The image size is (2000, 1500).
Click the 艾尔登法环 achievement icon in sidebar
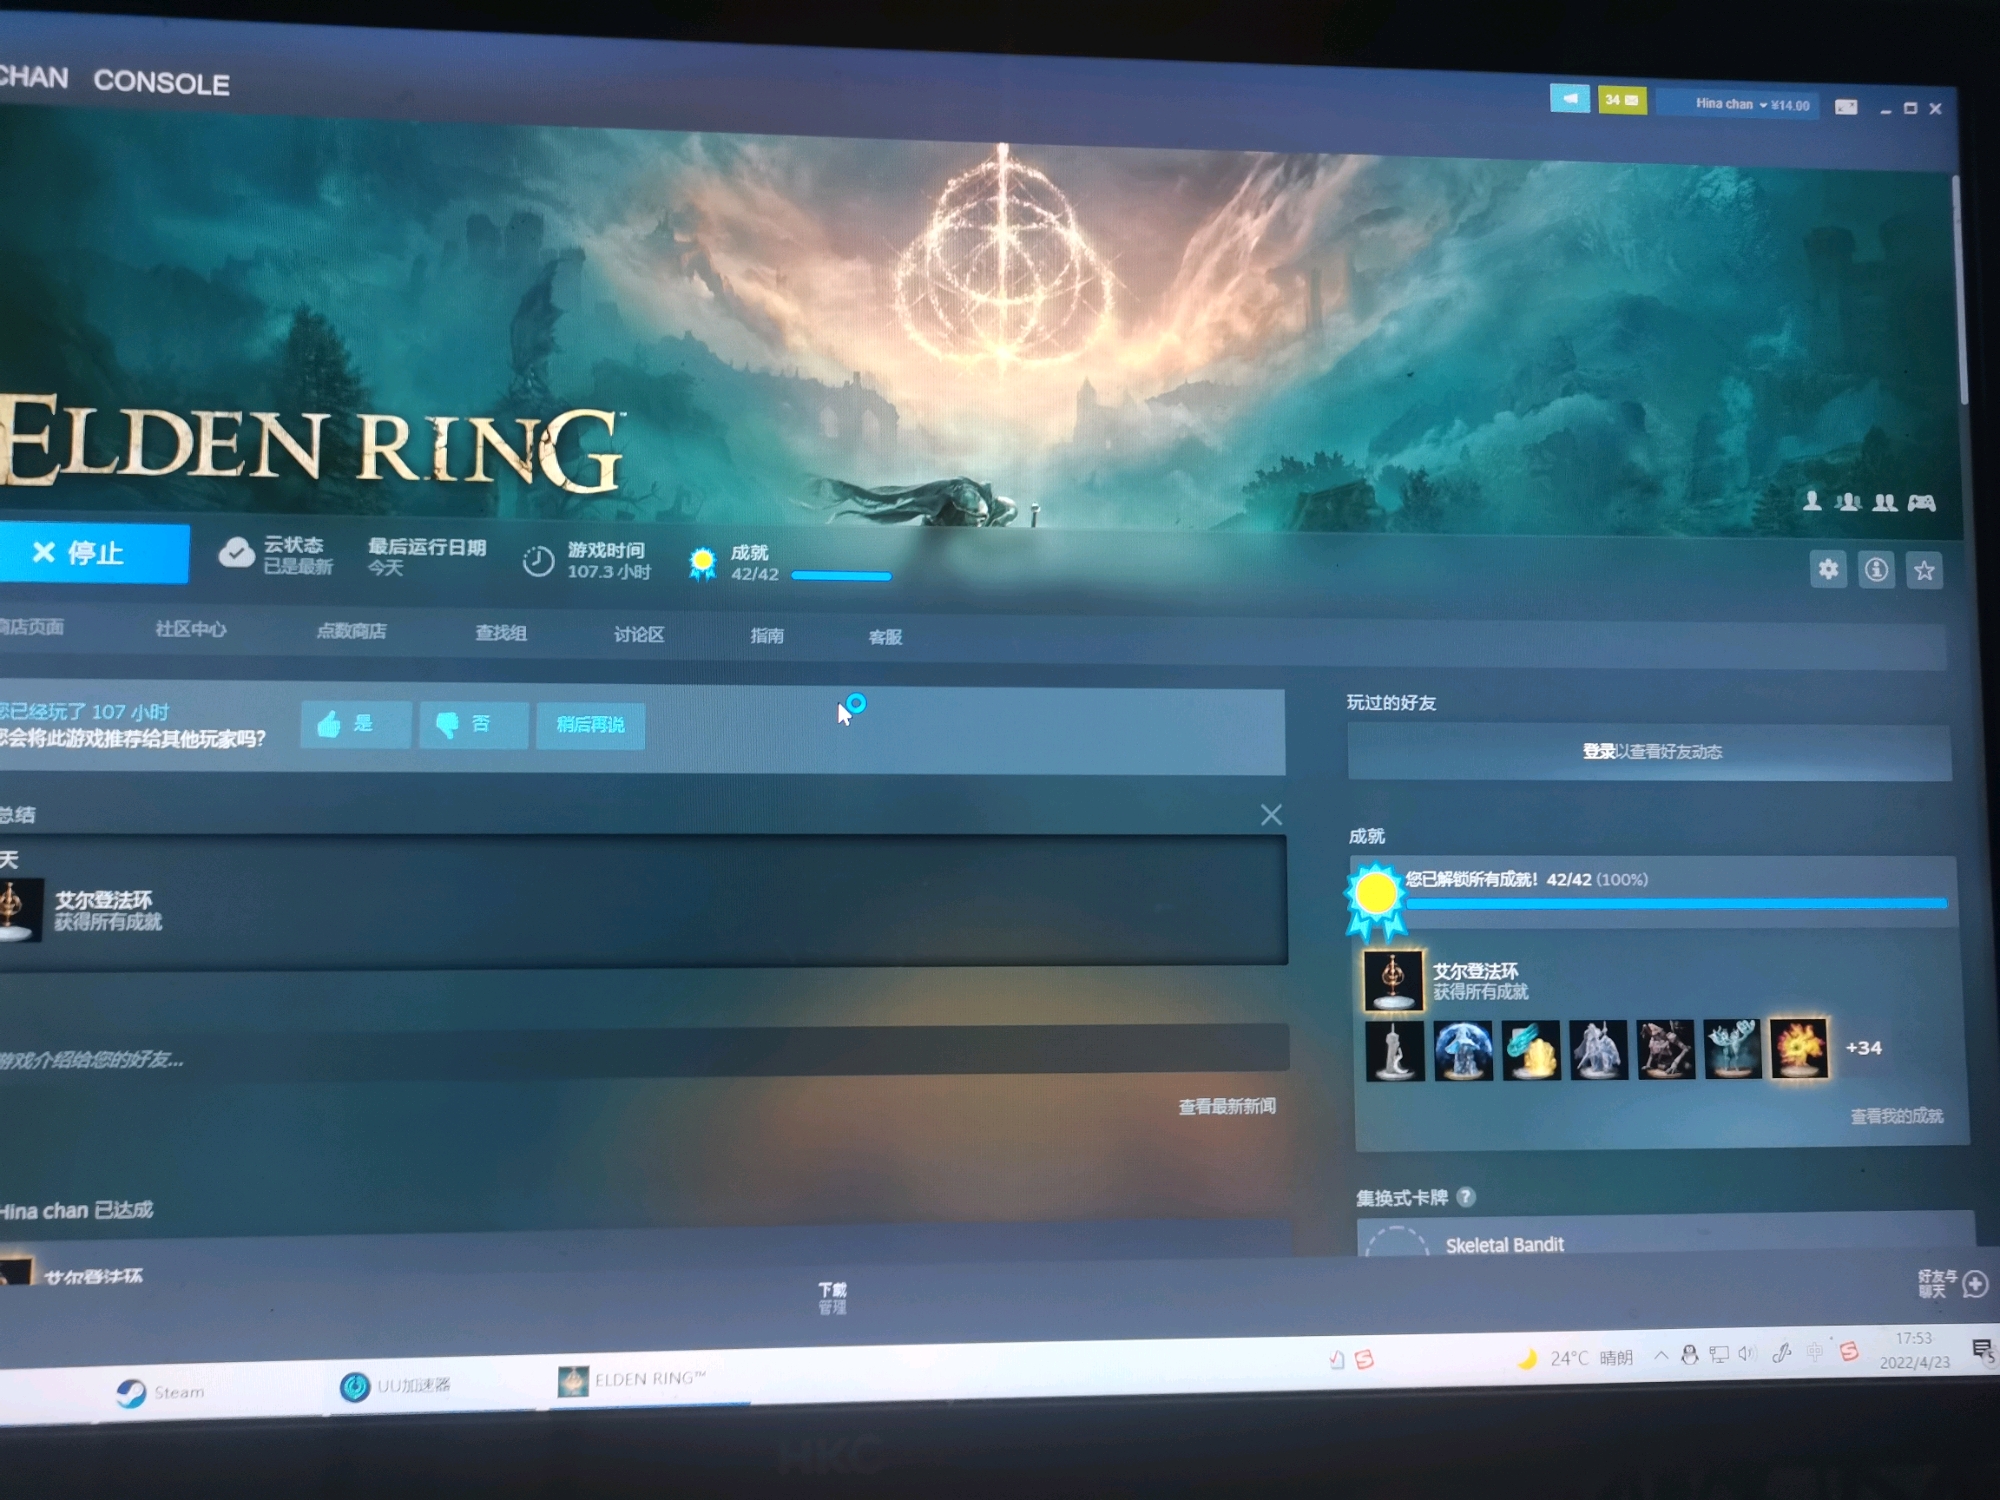(x=1393, y=980)
